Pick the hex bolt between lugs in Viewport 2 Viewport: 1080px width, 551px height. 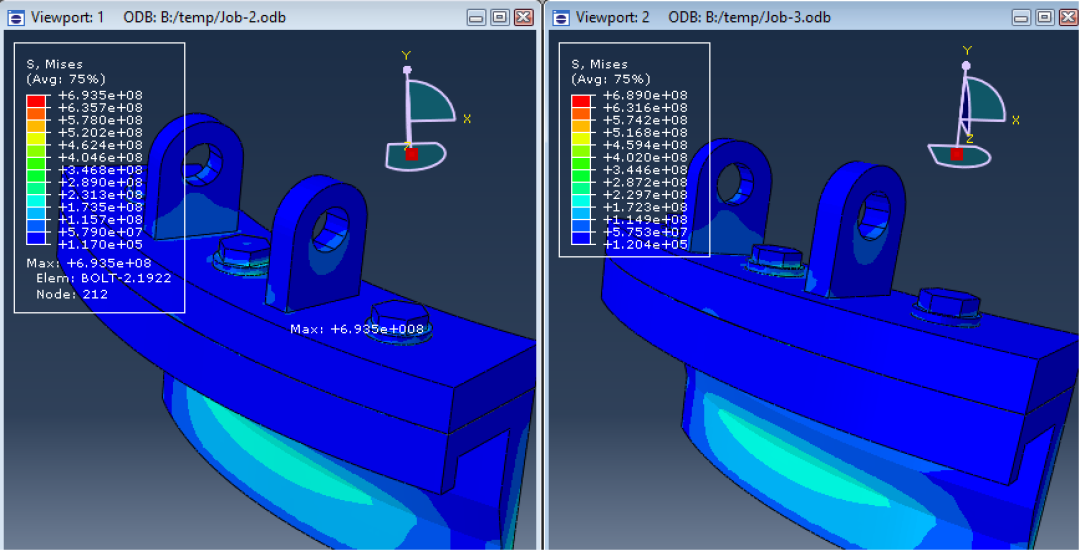[x=776, y=262]
